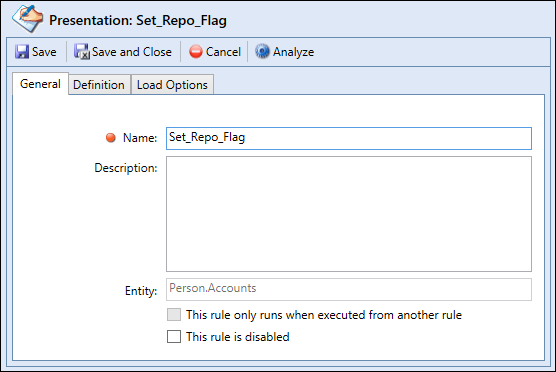Select the Save text in the toolbar

click(x=44, y=52)
